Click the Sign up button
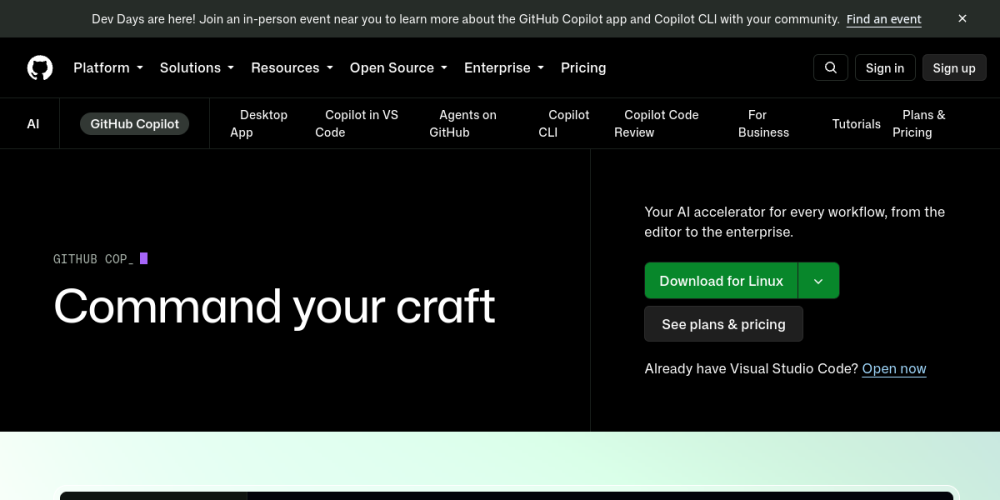 coord(954,68)
